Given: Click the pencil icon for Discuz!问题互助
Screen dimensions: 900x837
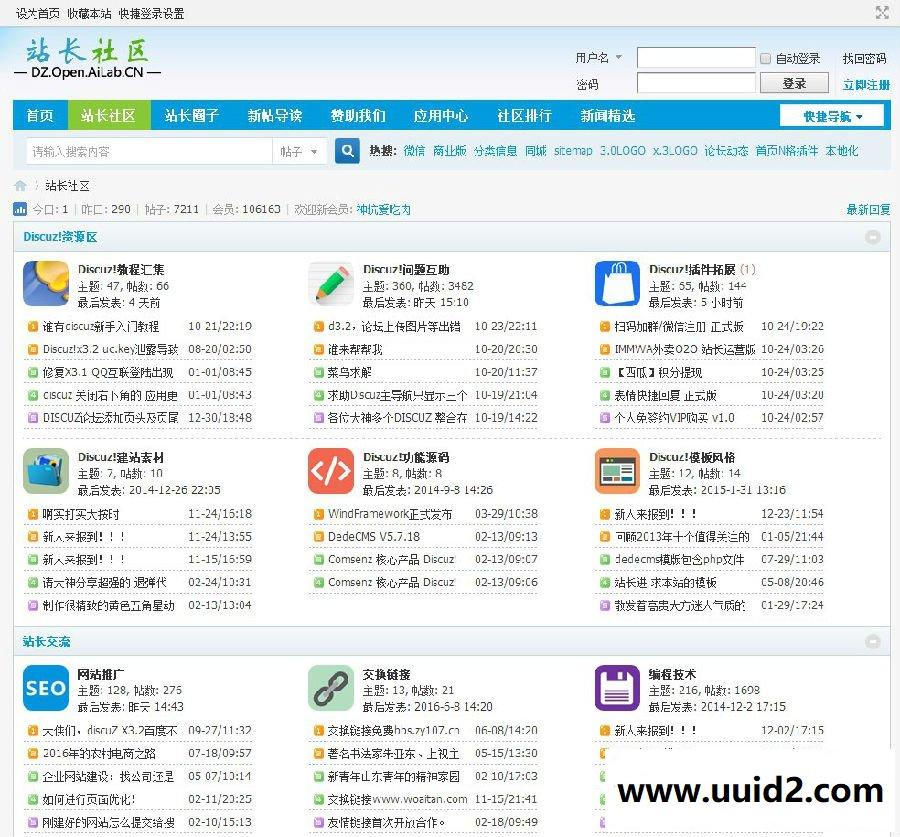Looking at the screenshot, I should 331,282.
